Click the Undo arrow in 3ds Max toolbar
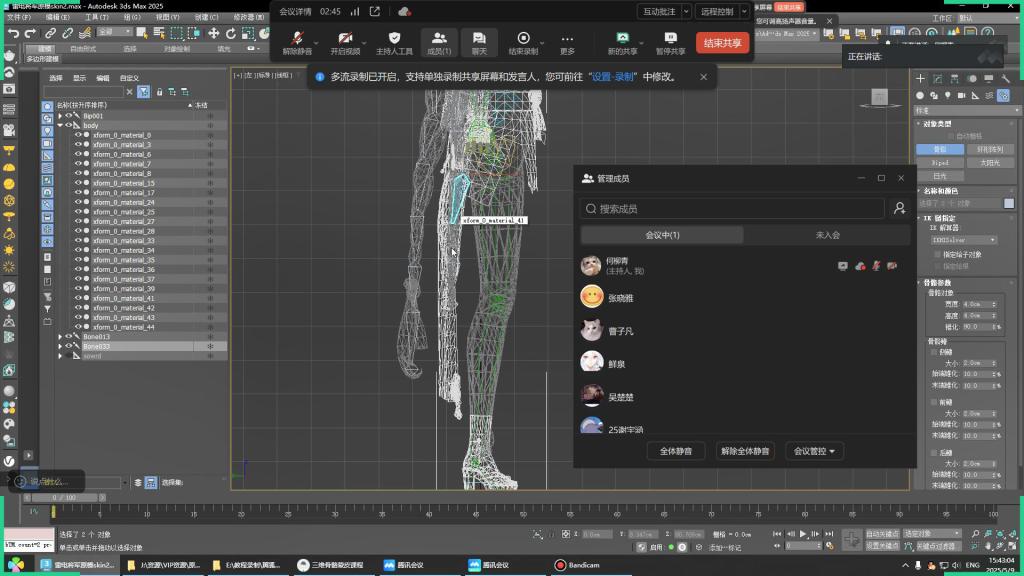Viewport: 1024px width, 576px height. click(x=13, y=33)
